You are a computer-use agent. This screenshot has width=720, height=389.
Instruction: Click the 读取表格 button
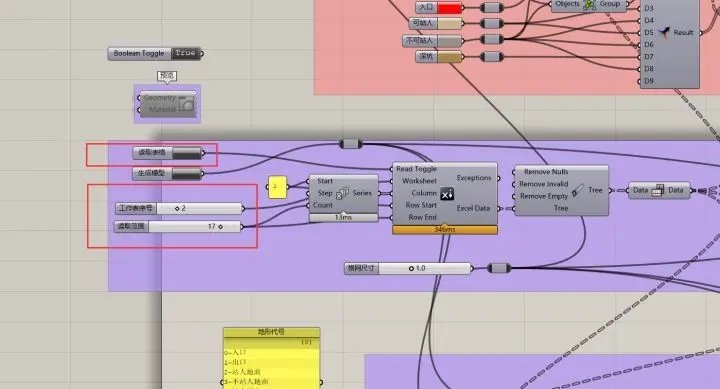pos(186,153)
